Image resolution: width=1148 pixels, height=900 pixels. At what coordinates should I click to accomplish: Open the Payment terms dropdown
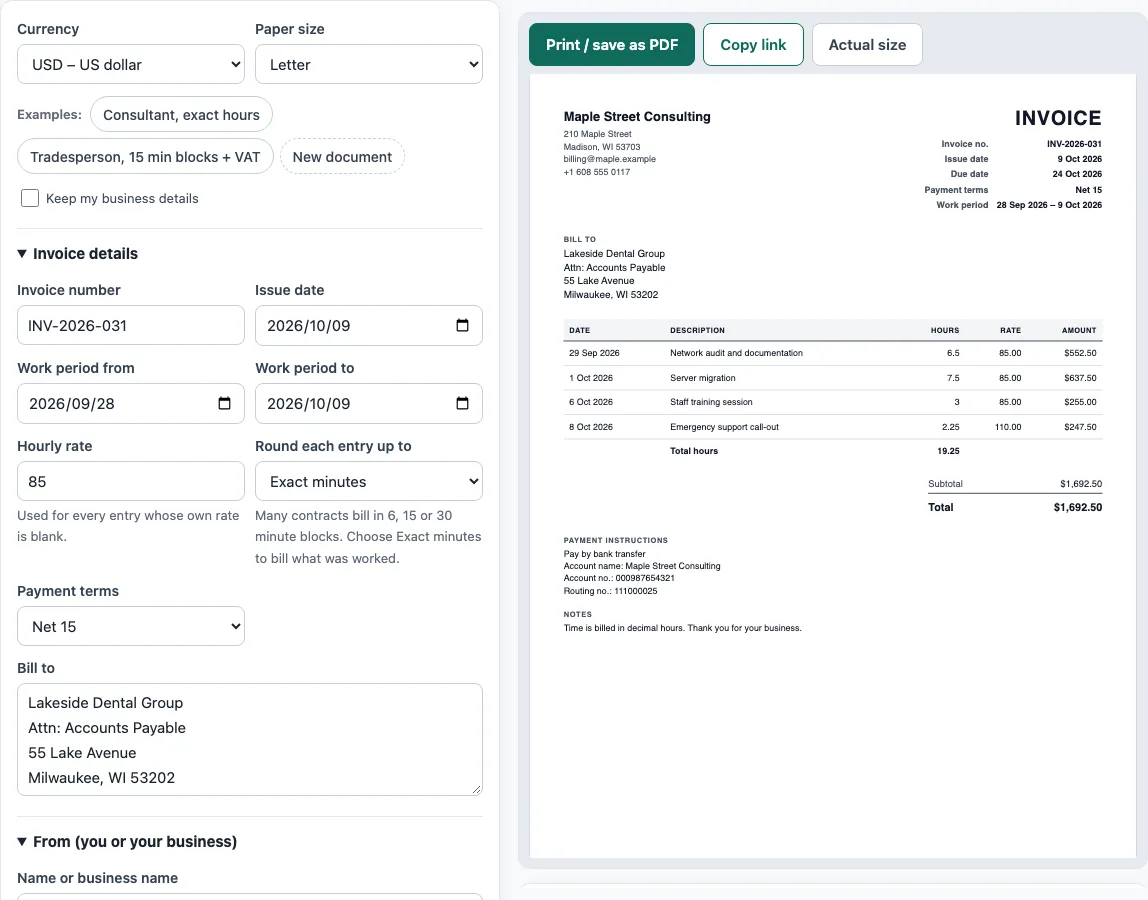131,626
